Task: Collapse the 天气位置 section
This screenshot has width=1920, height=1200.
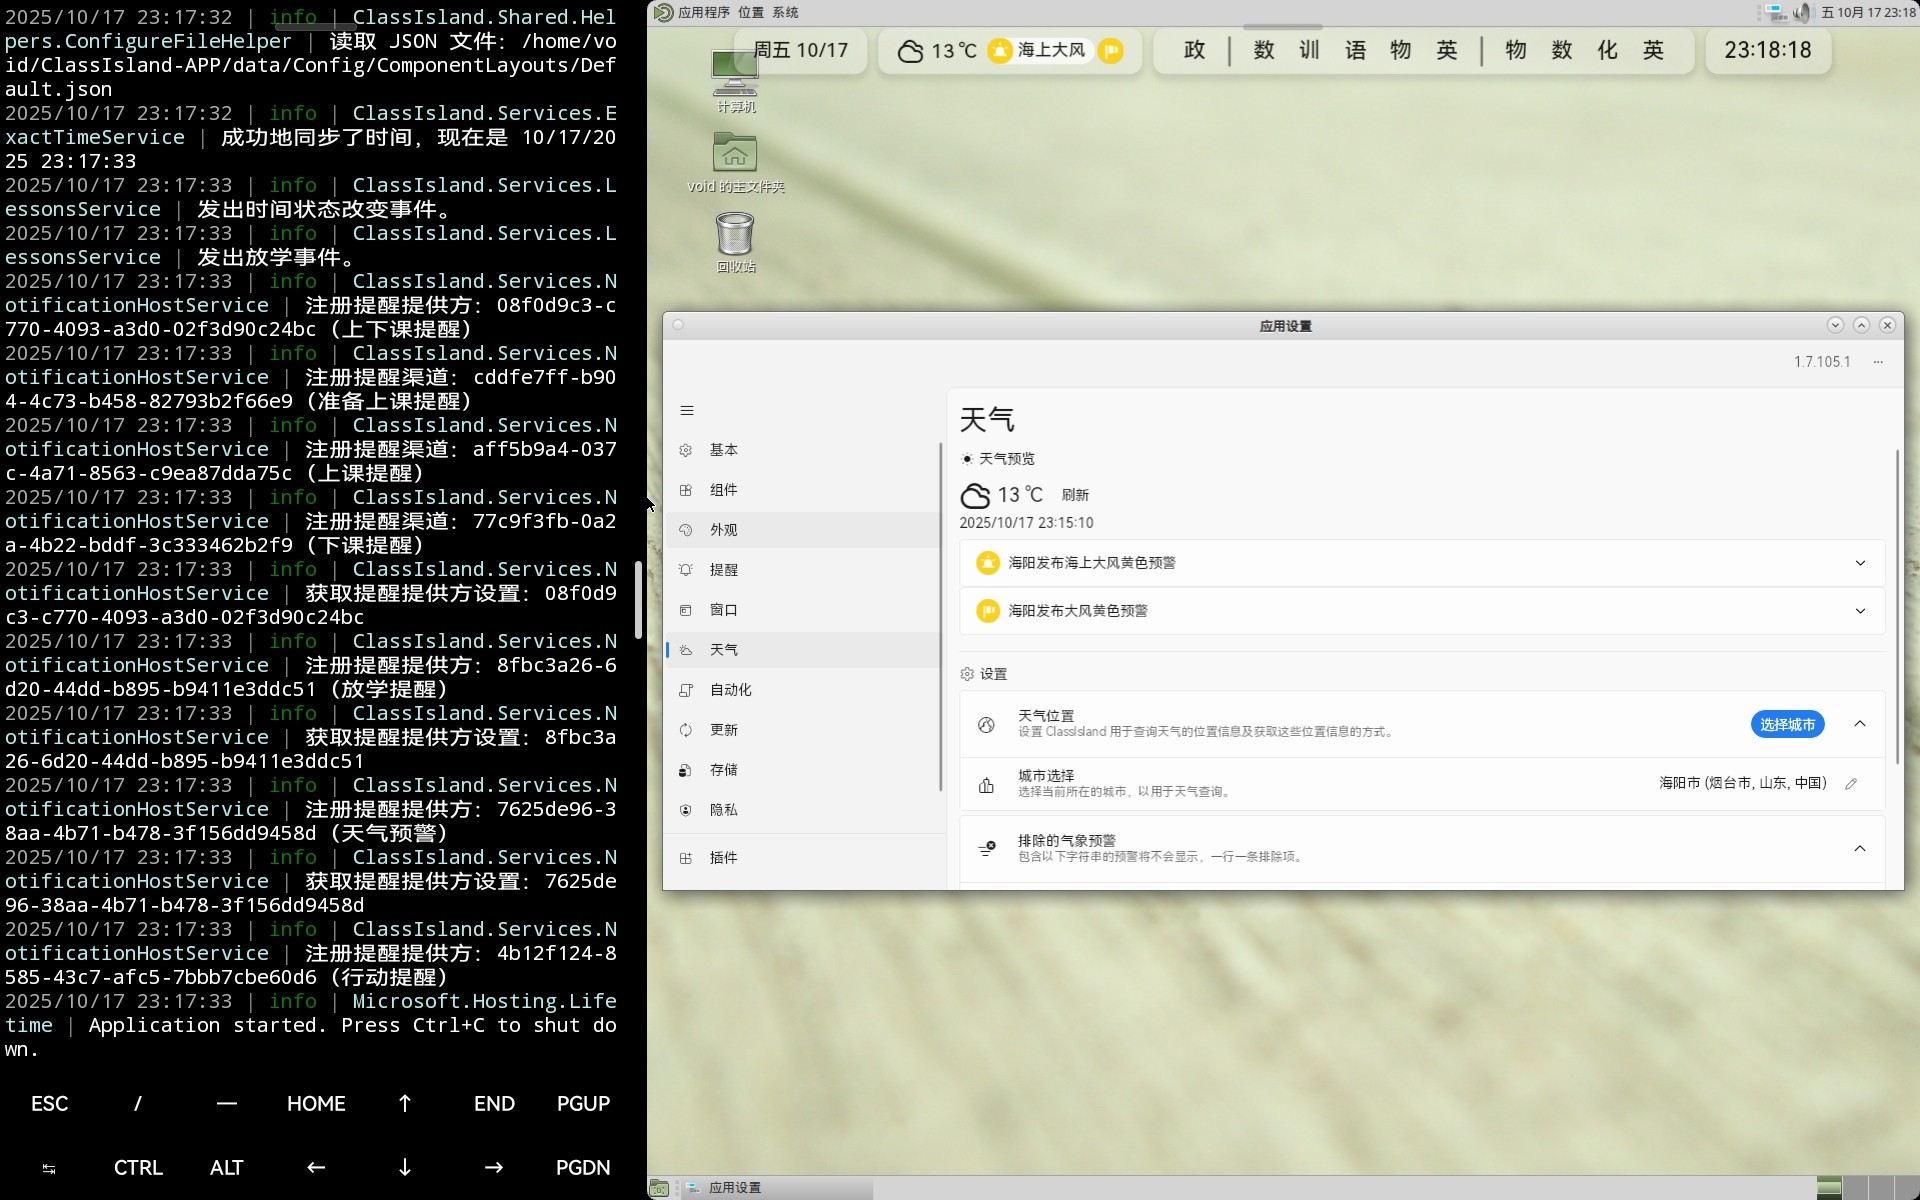Action: click(x=1860, y=724)
